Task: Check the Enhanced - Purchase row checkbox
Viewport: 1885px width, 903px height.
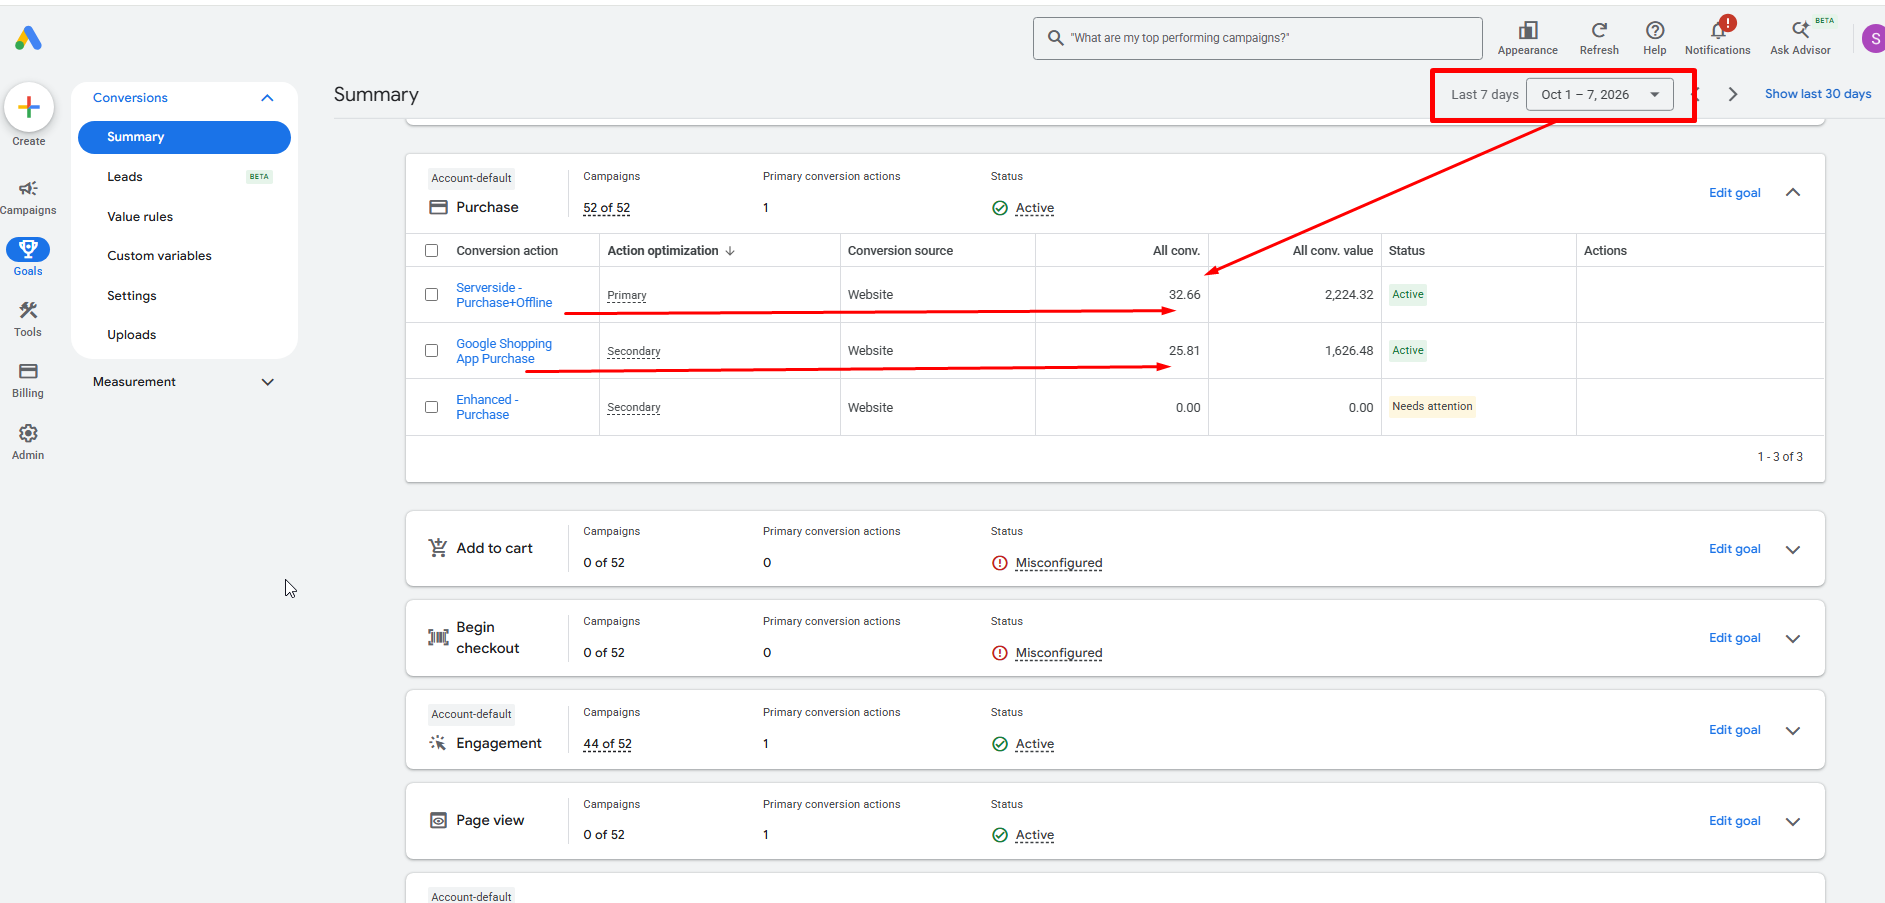Action: point(432,407)
